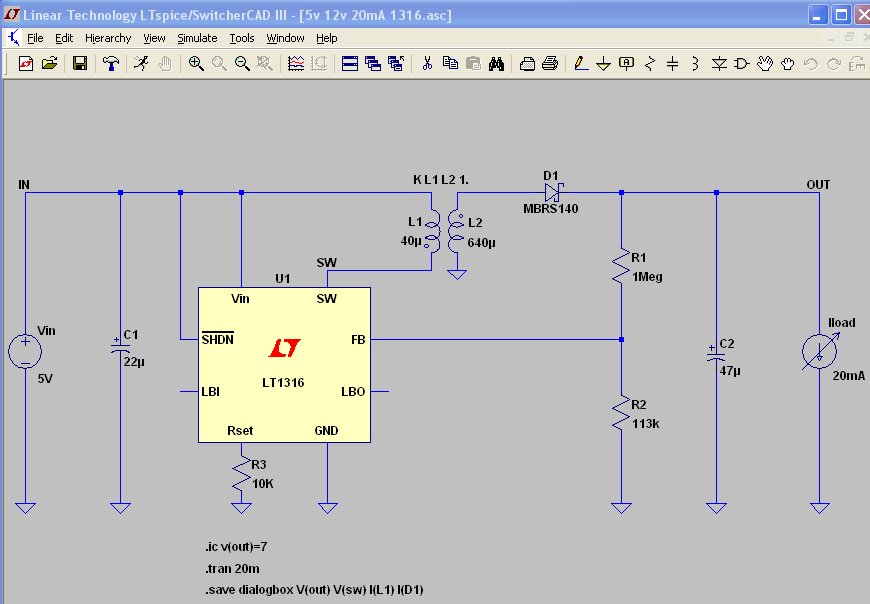Select the Vin voltage source symbol
The width and height of the screenshot is (870, 604).
25,351
